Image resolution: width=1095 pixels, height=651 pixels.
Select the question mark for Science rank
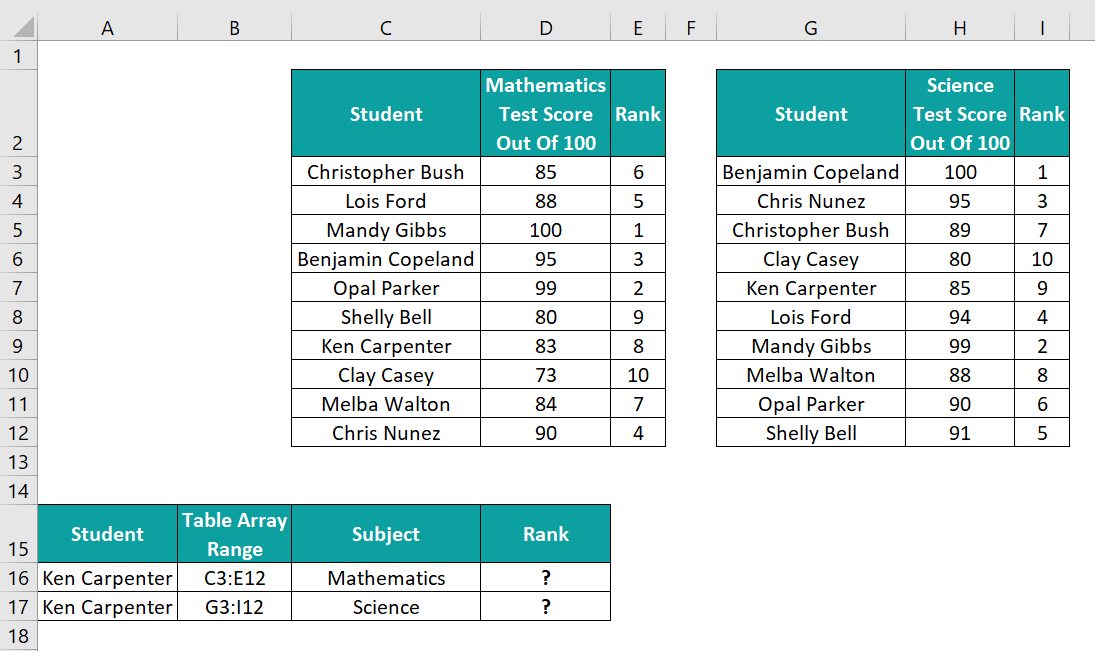(x=545, y=606)
